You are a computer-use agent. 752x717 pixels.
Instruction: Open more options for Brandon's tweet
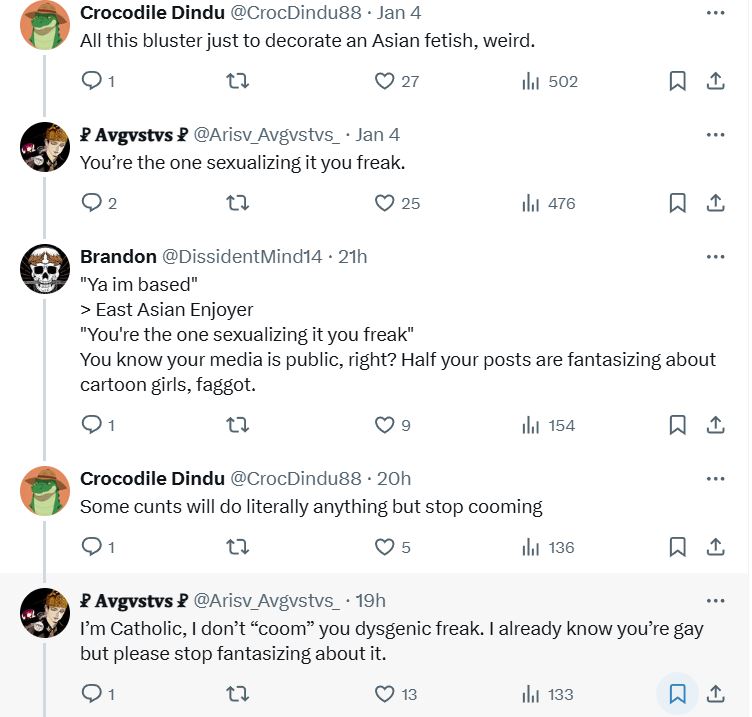coord(715,257)
